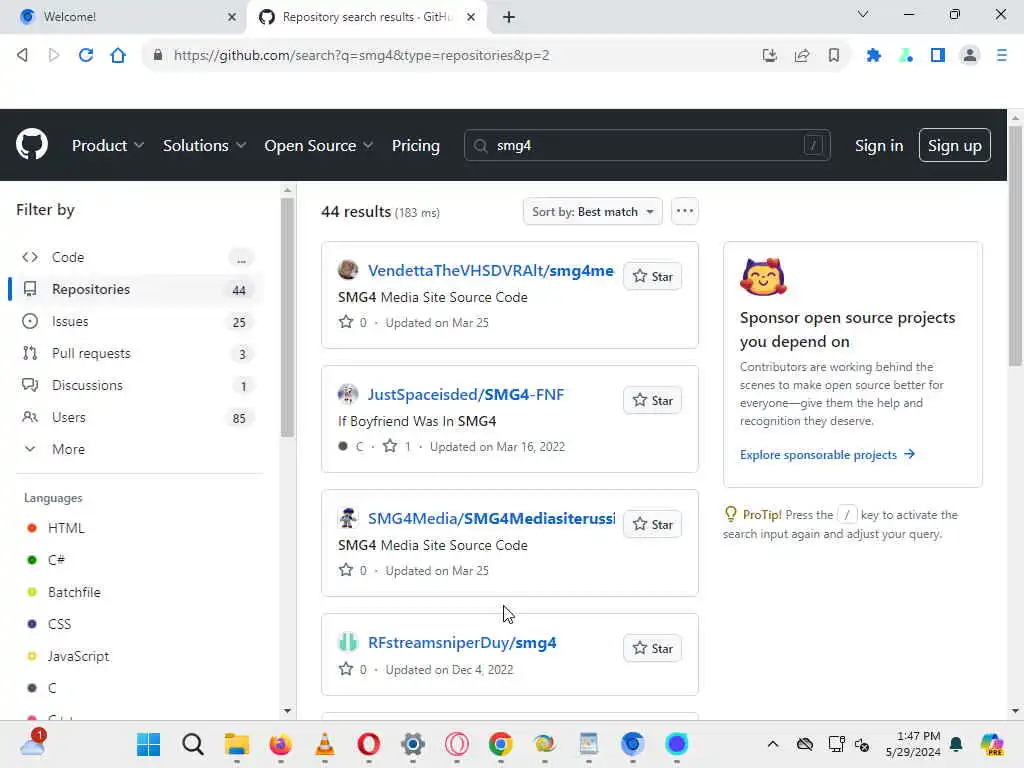Star the VendettaTheVHSDVRAlt/smg4me repository
The width and height of the screenshot is (1024, 768).
click(652, 276)
